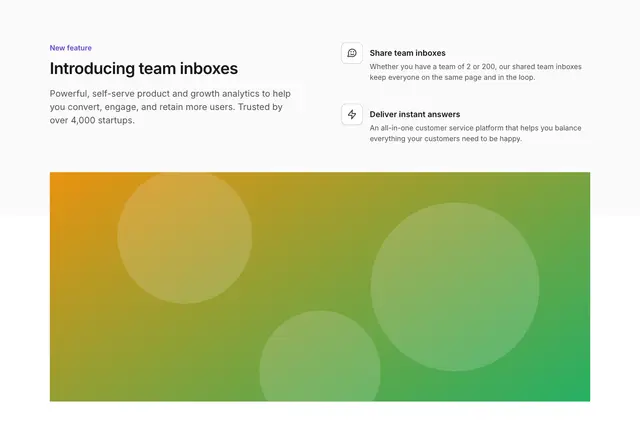Click the 'Share team inboxes' title
The height and width of the screenshot is (444, 640).
tap(407, 53)
